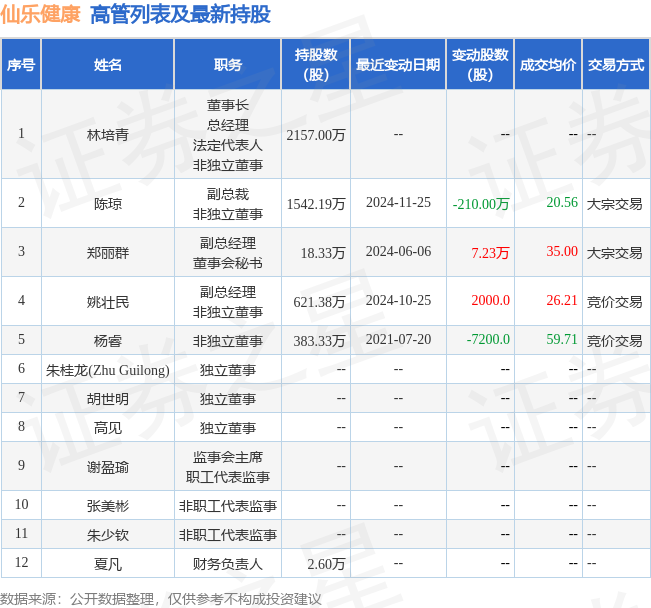The height and width of the screenshot is (608, 651).
Task: Click the change value 2000.0
Action: tap(490, 300)
